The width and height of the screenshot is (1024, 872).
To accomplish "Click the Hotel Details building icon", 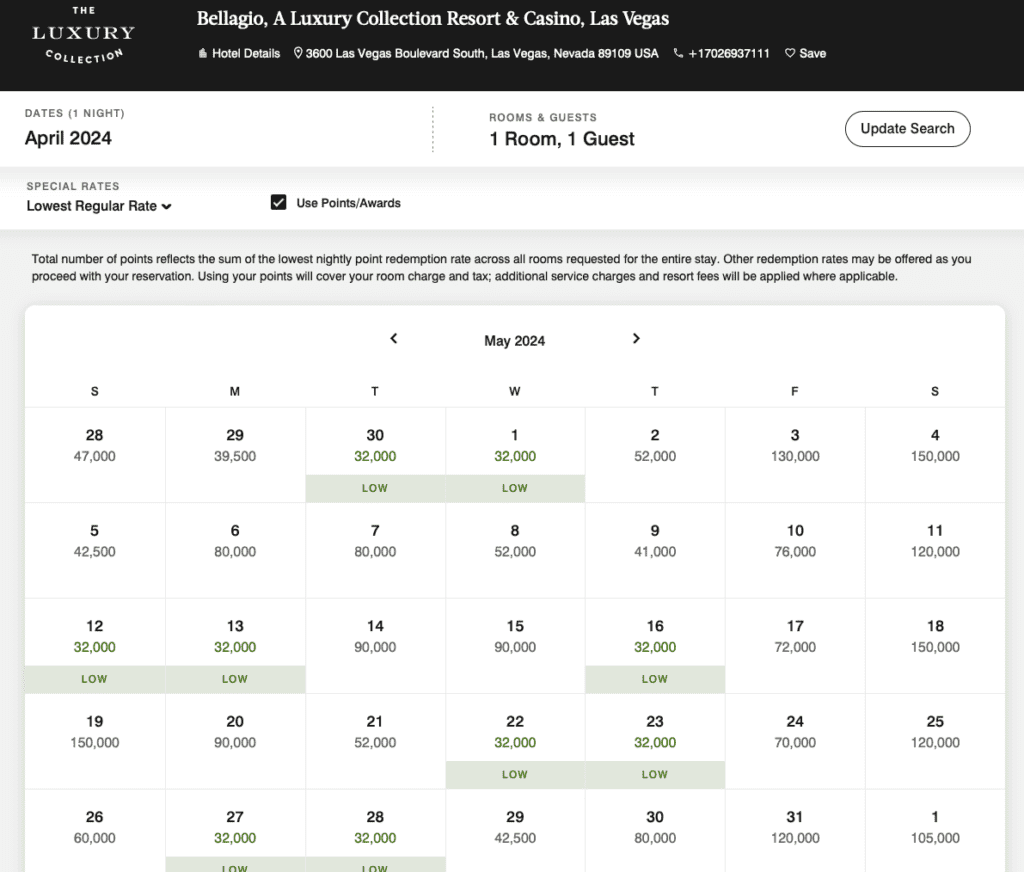I will tap(203, 54).
